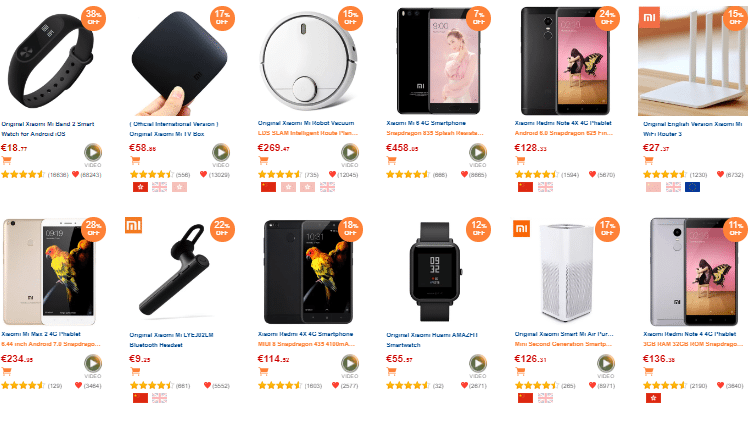This screenshot has width=750, height=421.
Task: Play video for Xiaomi Mi Band 2
Action: (93, 153)
